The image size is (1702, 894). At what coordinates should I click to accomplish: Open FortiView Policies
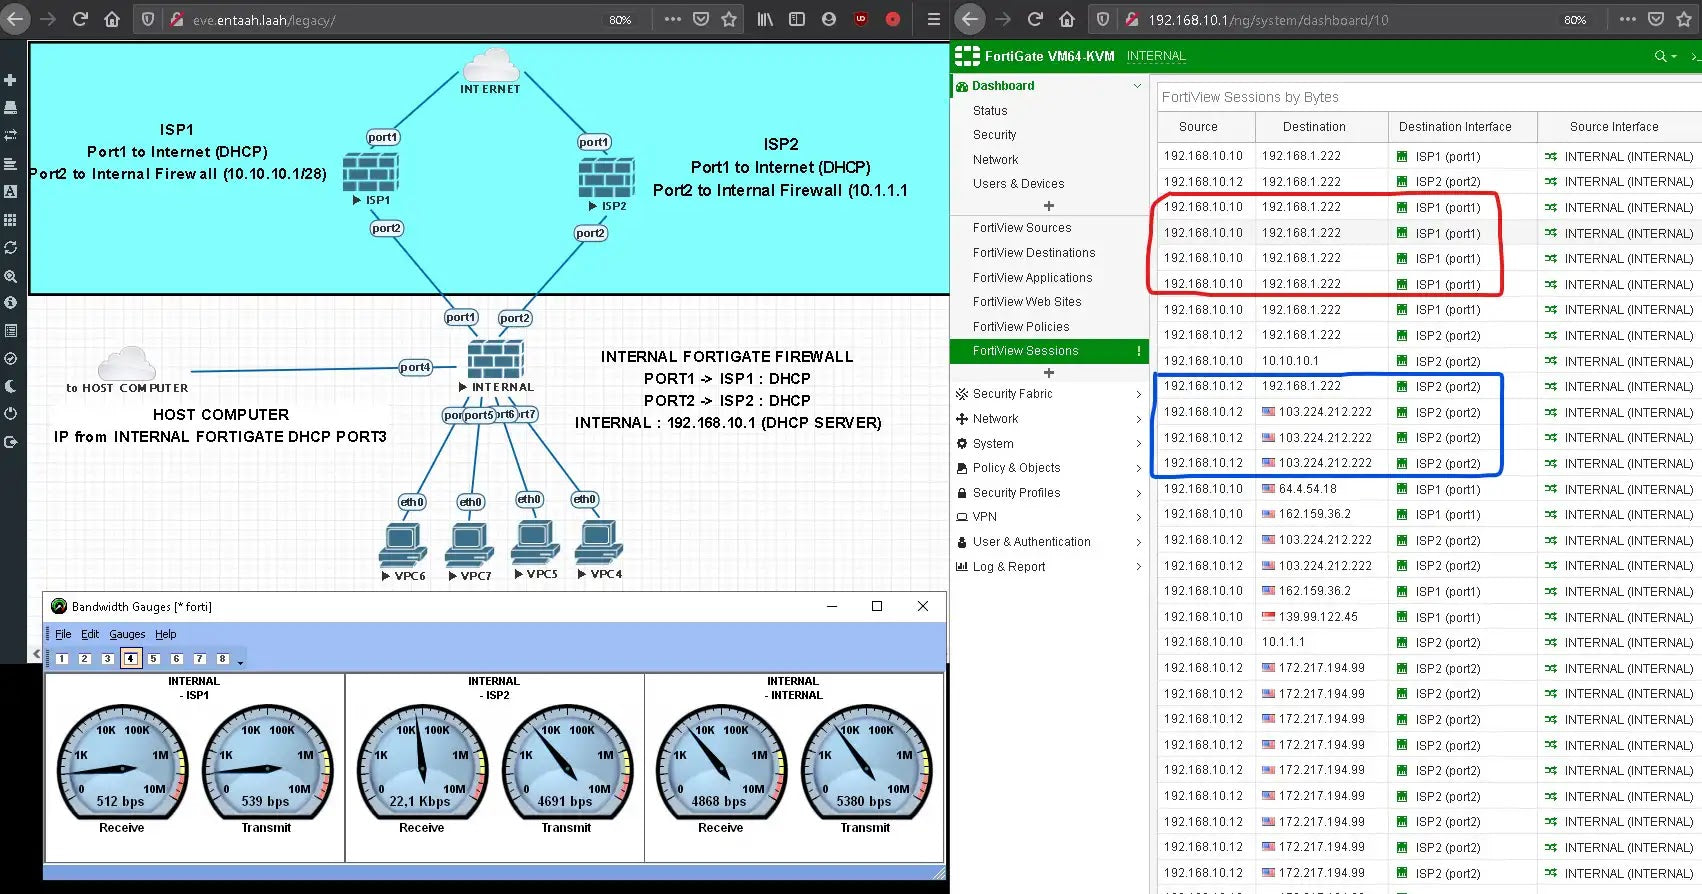(x=1021, y=327)
